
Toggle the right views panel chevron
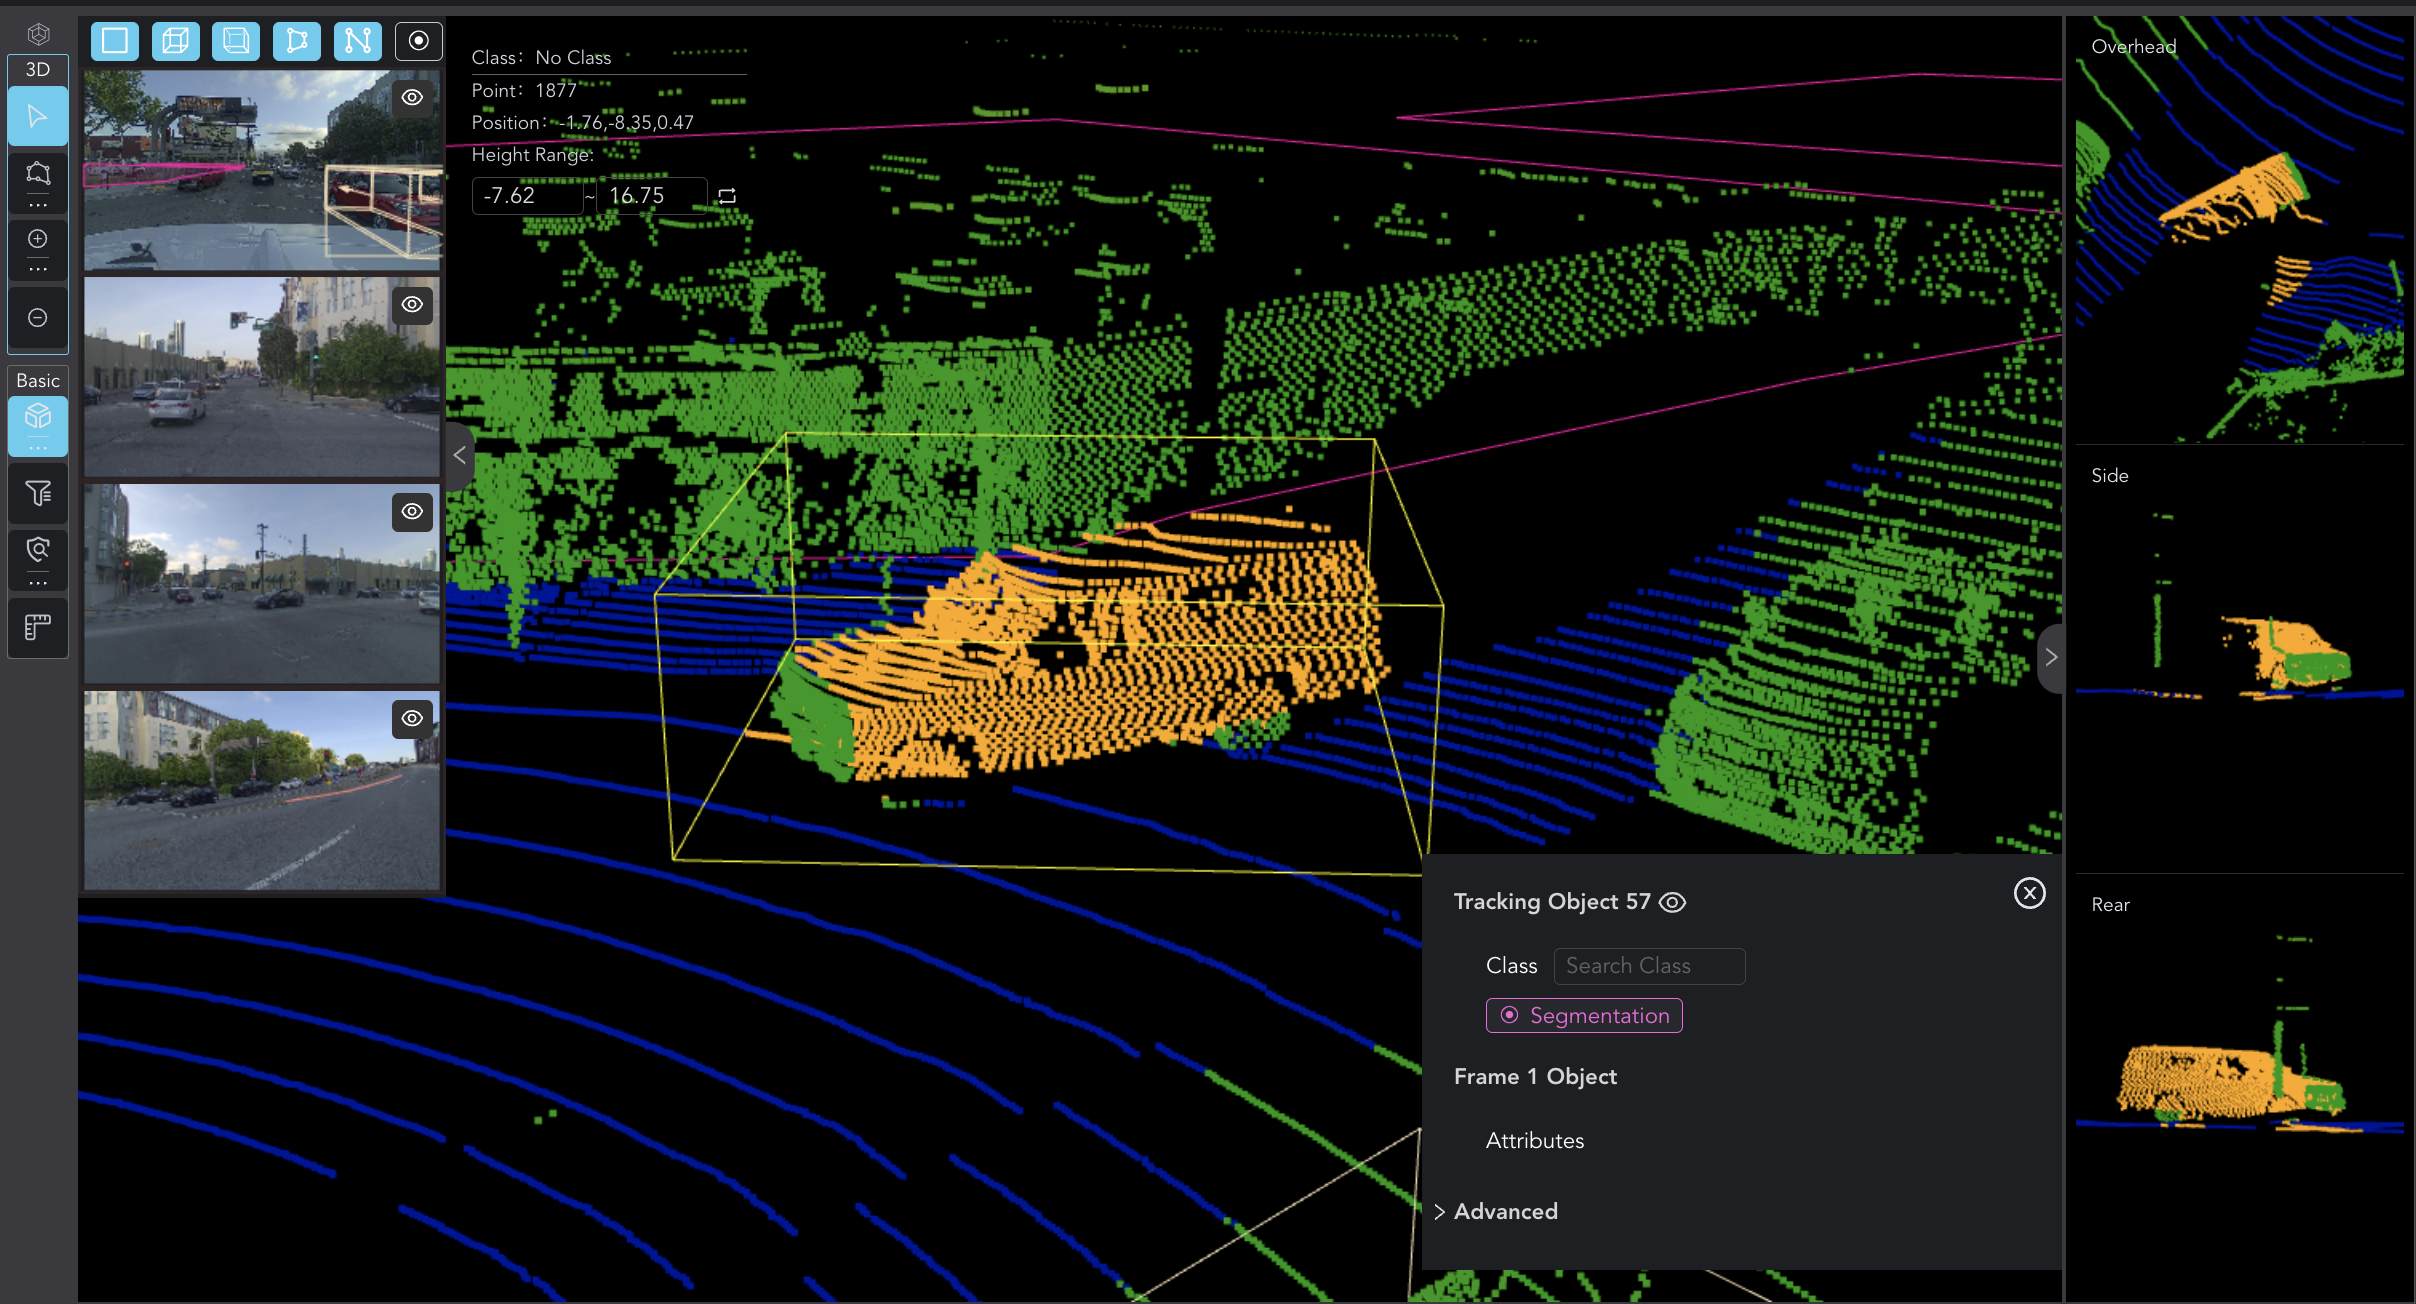coord(2050,657)
